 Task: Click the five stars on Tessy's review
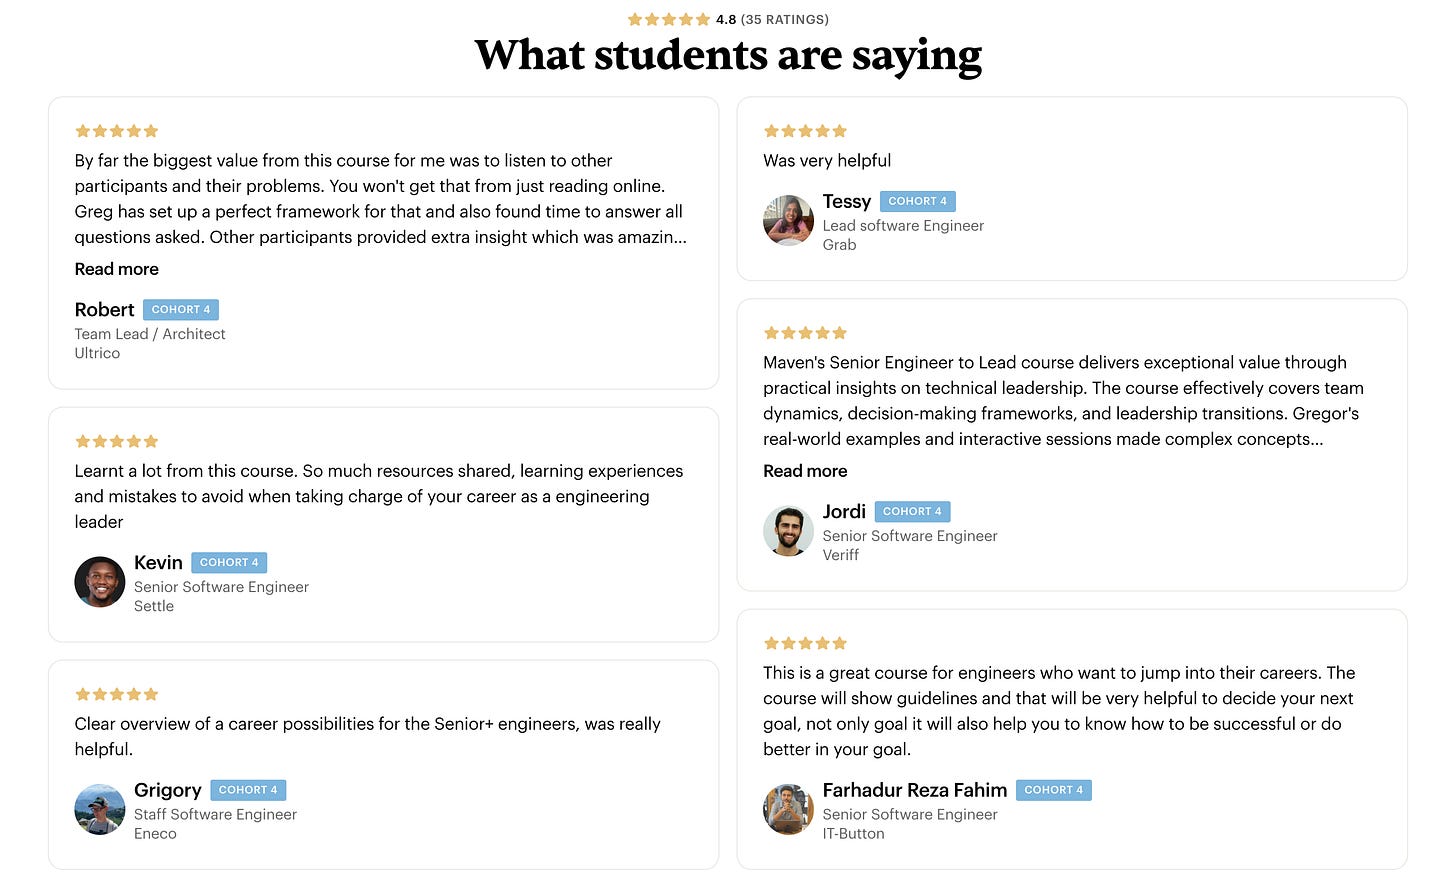[805, 131]
